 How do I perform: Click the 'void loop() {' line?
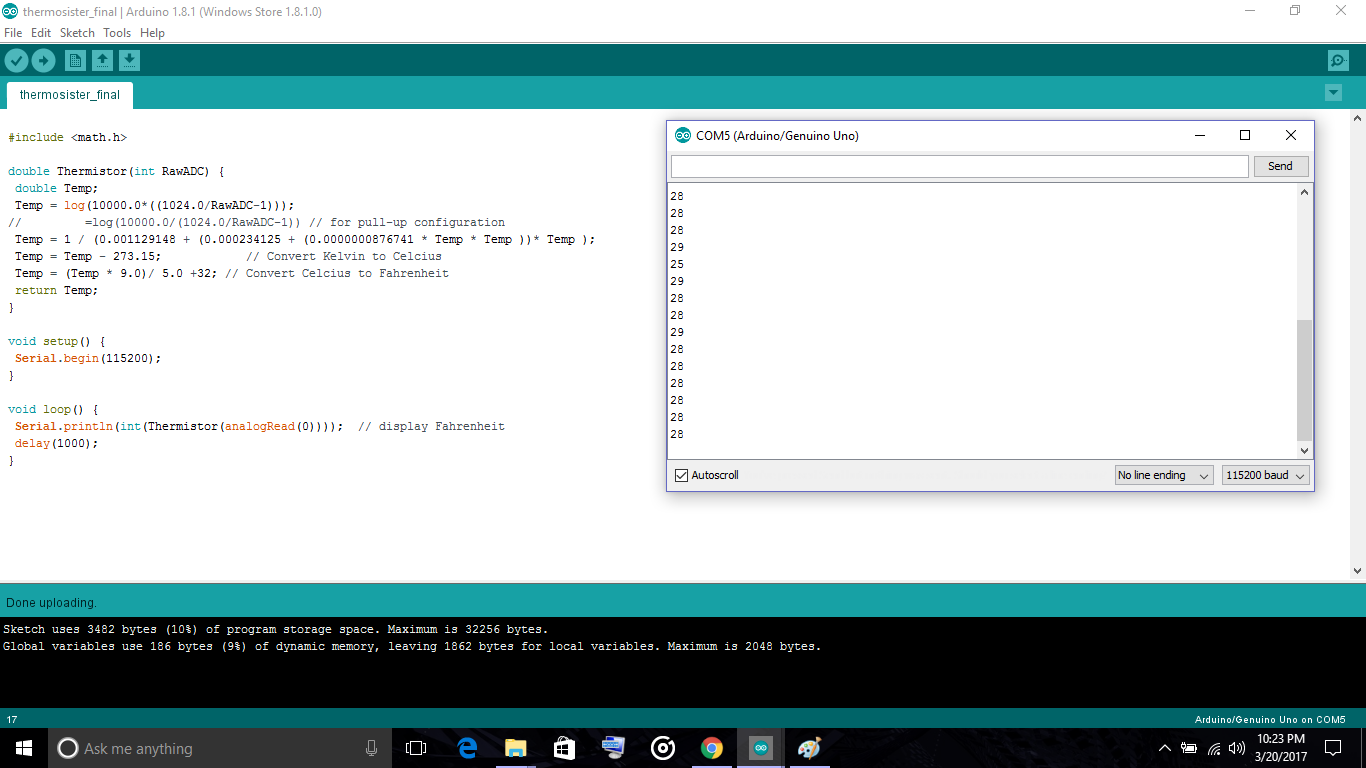[54, 409]
